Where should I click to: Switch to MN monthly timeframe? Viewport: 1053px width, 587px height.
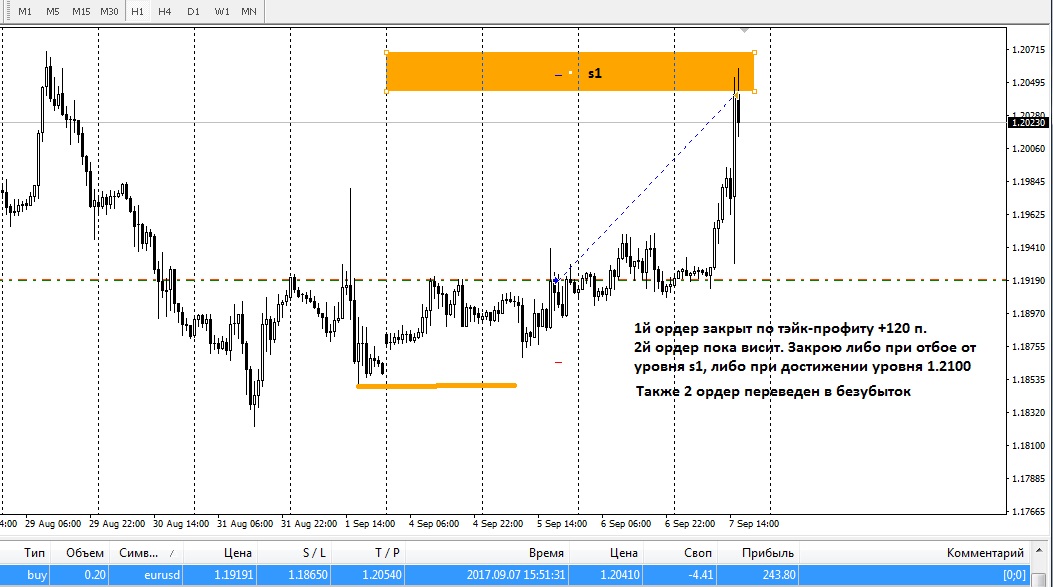(x=249, y=11)
